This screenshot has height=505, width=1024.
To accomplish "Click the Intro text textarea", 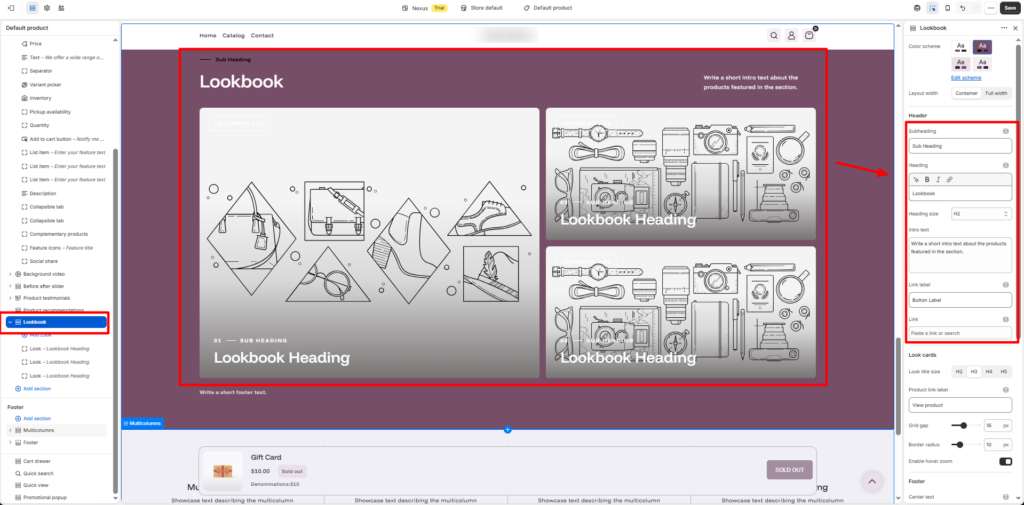I will click(960, 255).
